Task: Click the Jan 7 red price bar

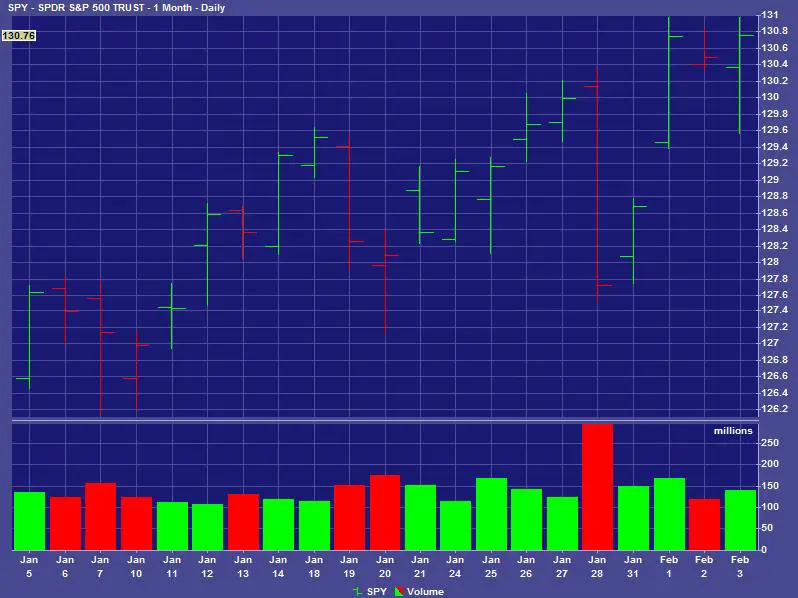Action: pos(101,348)
